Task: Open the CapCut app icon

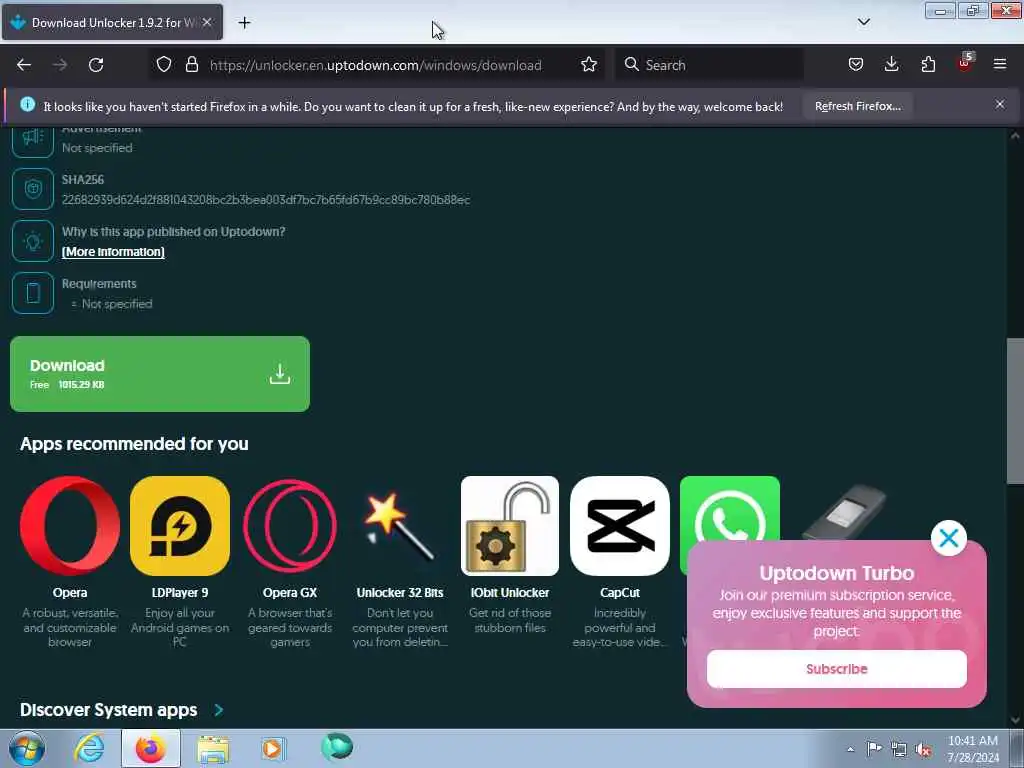Action: click(620, 526)
